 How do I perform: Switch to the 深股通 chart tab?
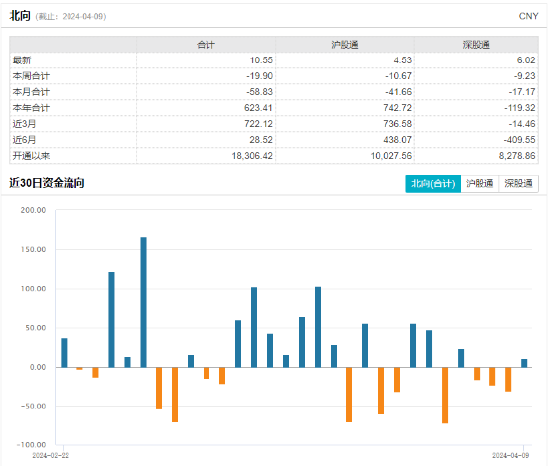519,184
